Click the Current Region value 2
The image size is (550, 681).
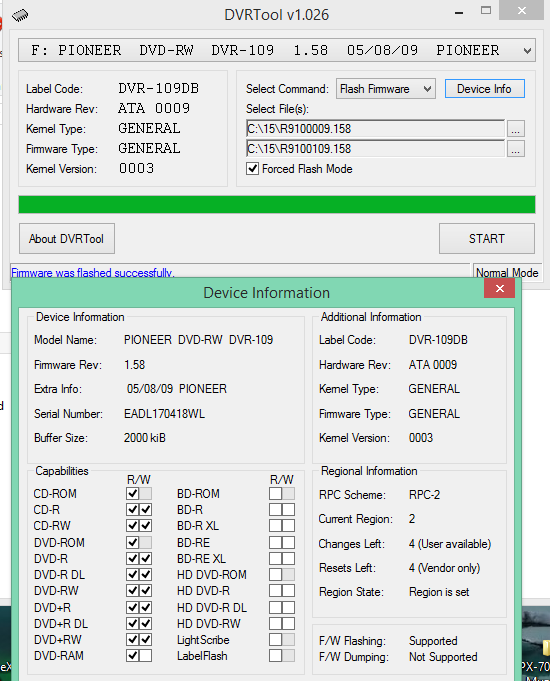(x=412, y=519)
